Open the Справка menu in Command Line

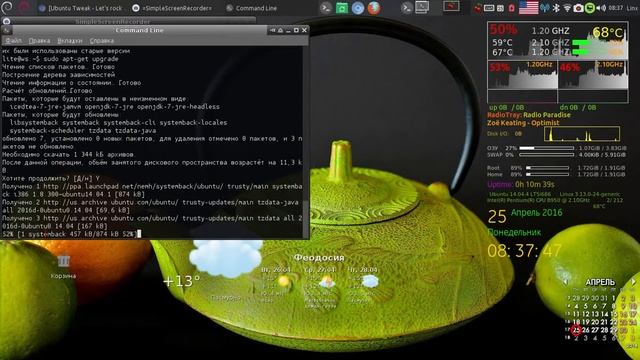point(101,40)
